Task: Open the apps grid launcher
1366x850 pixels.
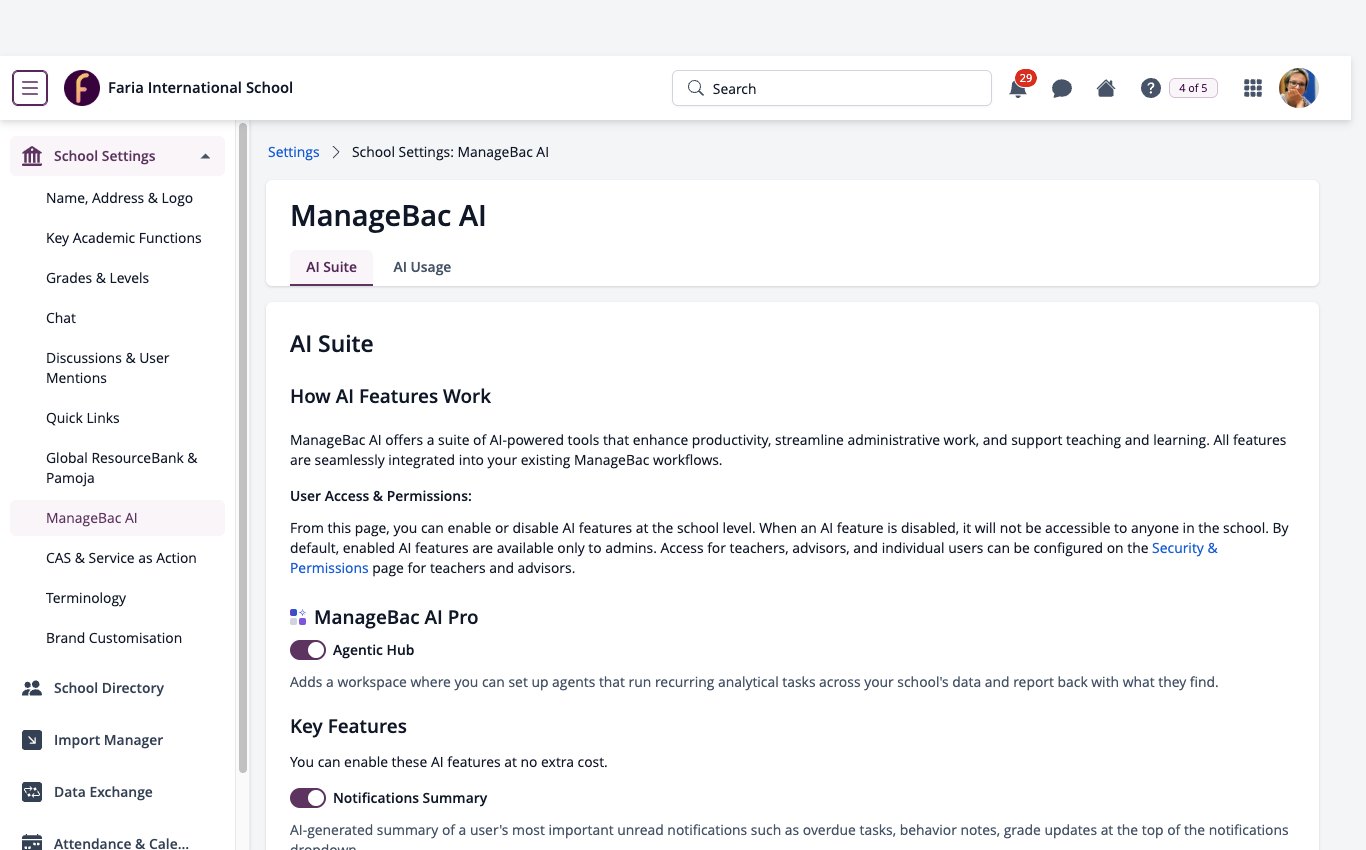Action: tap(1252, 88)
